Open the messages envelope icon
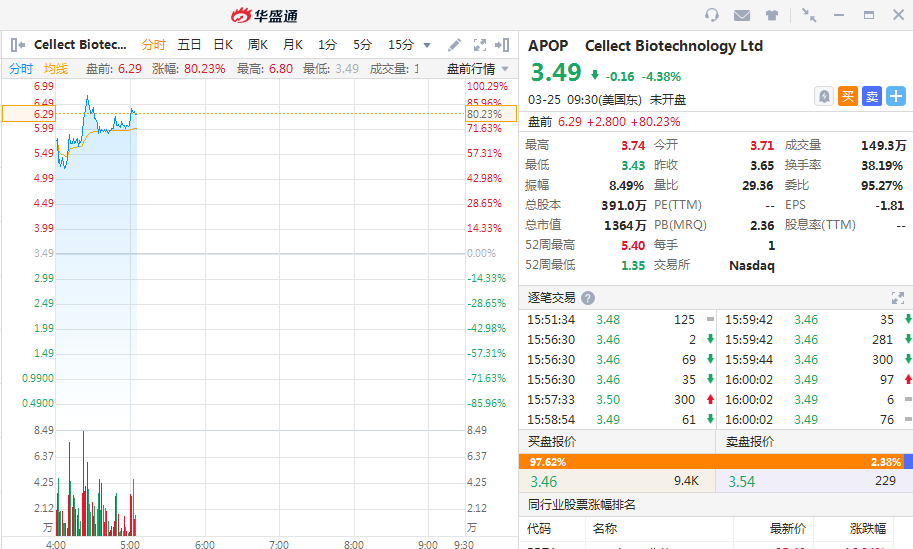The height and width of the screenshot is (549, 913). (742, 15)
